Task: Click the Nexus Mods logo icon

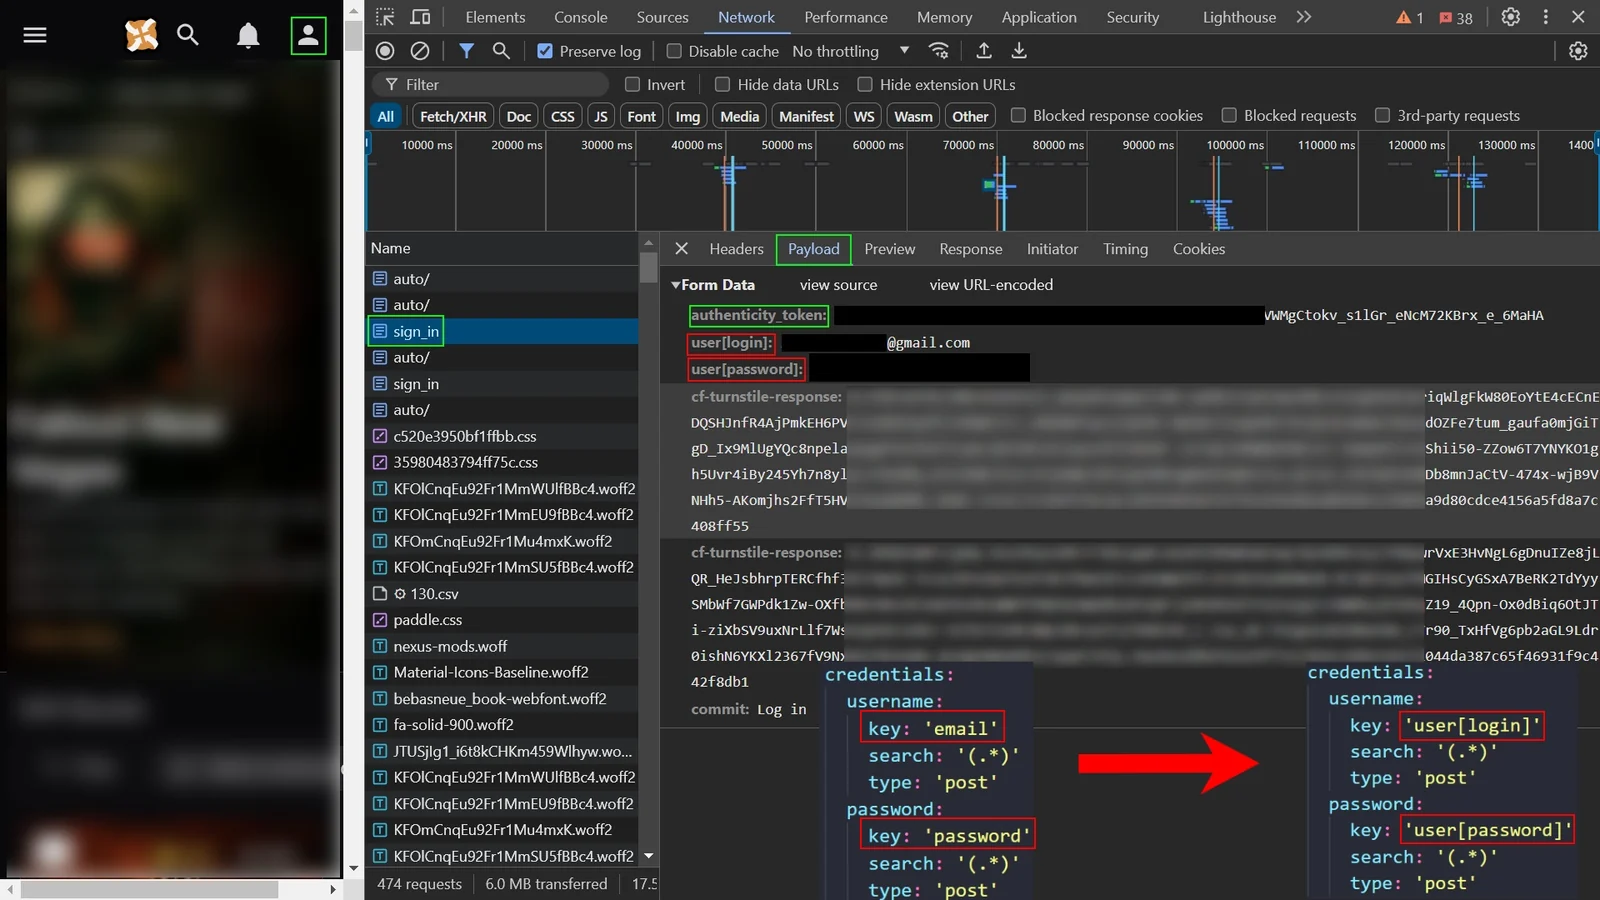Action: (x=141, y=36)
